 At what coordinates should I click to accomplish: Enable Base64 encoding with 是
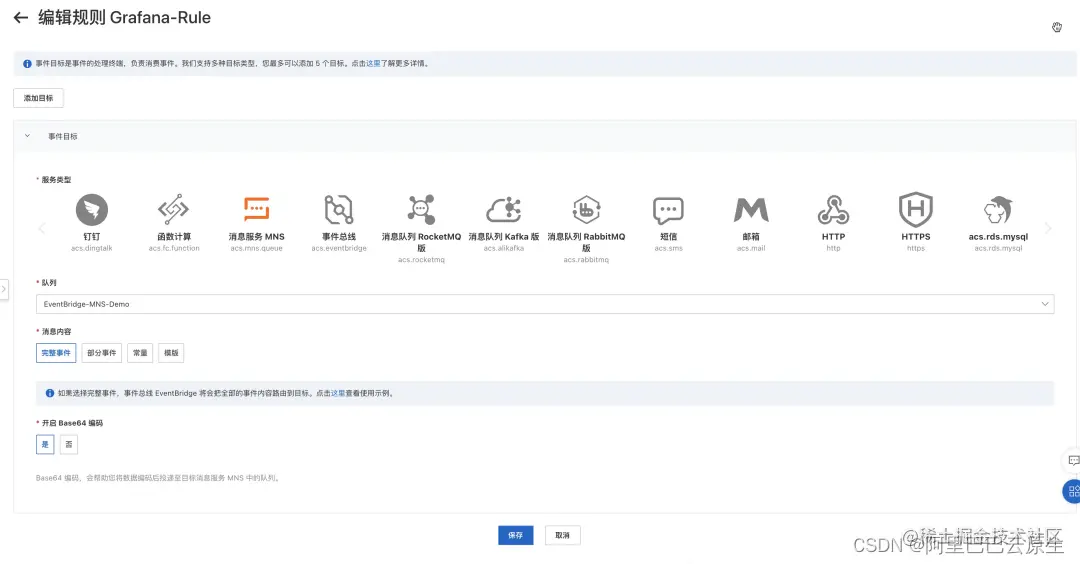click(45, 444)
